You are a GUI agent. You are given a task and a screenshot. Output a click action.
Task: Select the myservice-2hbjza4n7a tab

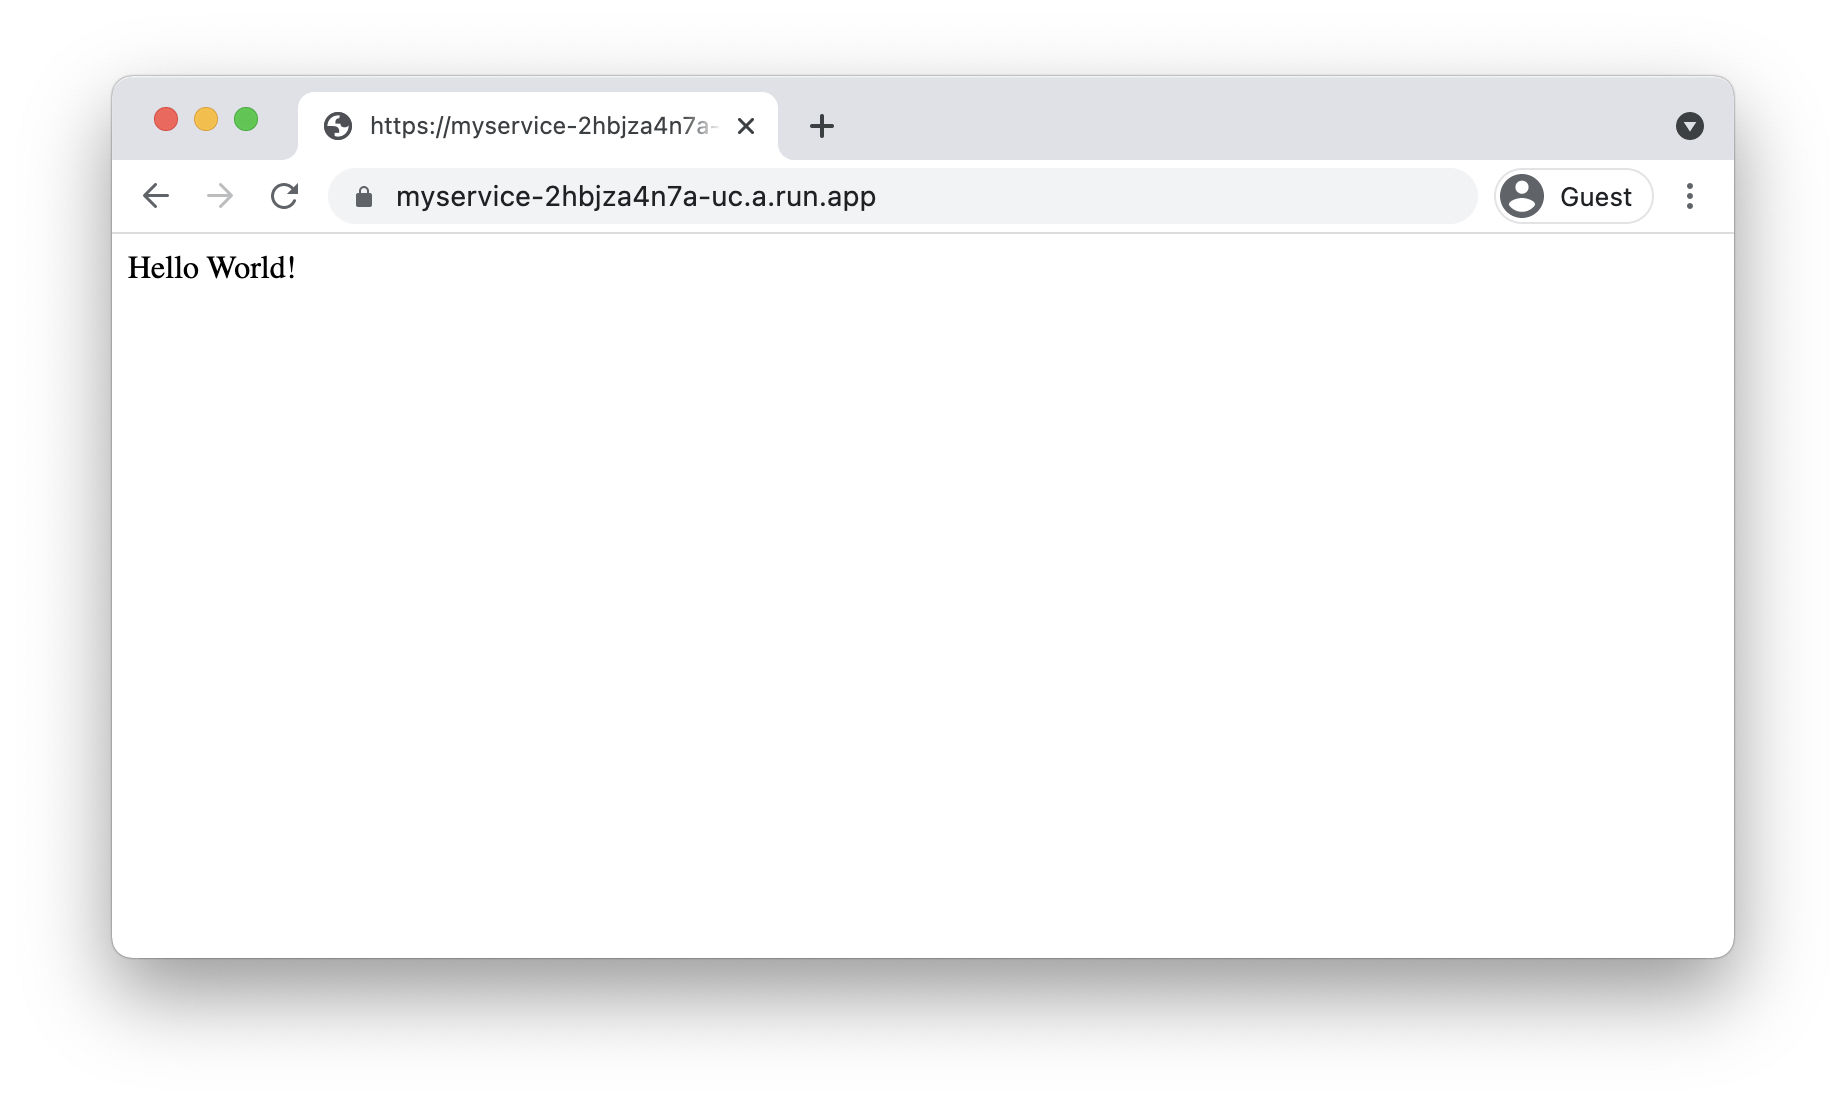tap(538, 126)
